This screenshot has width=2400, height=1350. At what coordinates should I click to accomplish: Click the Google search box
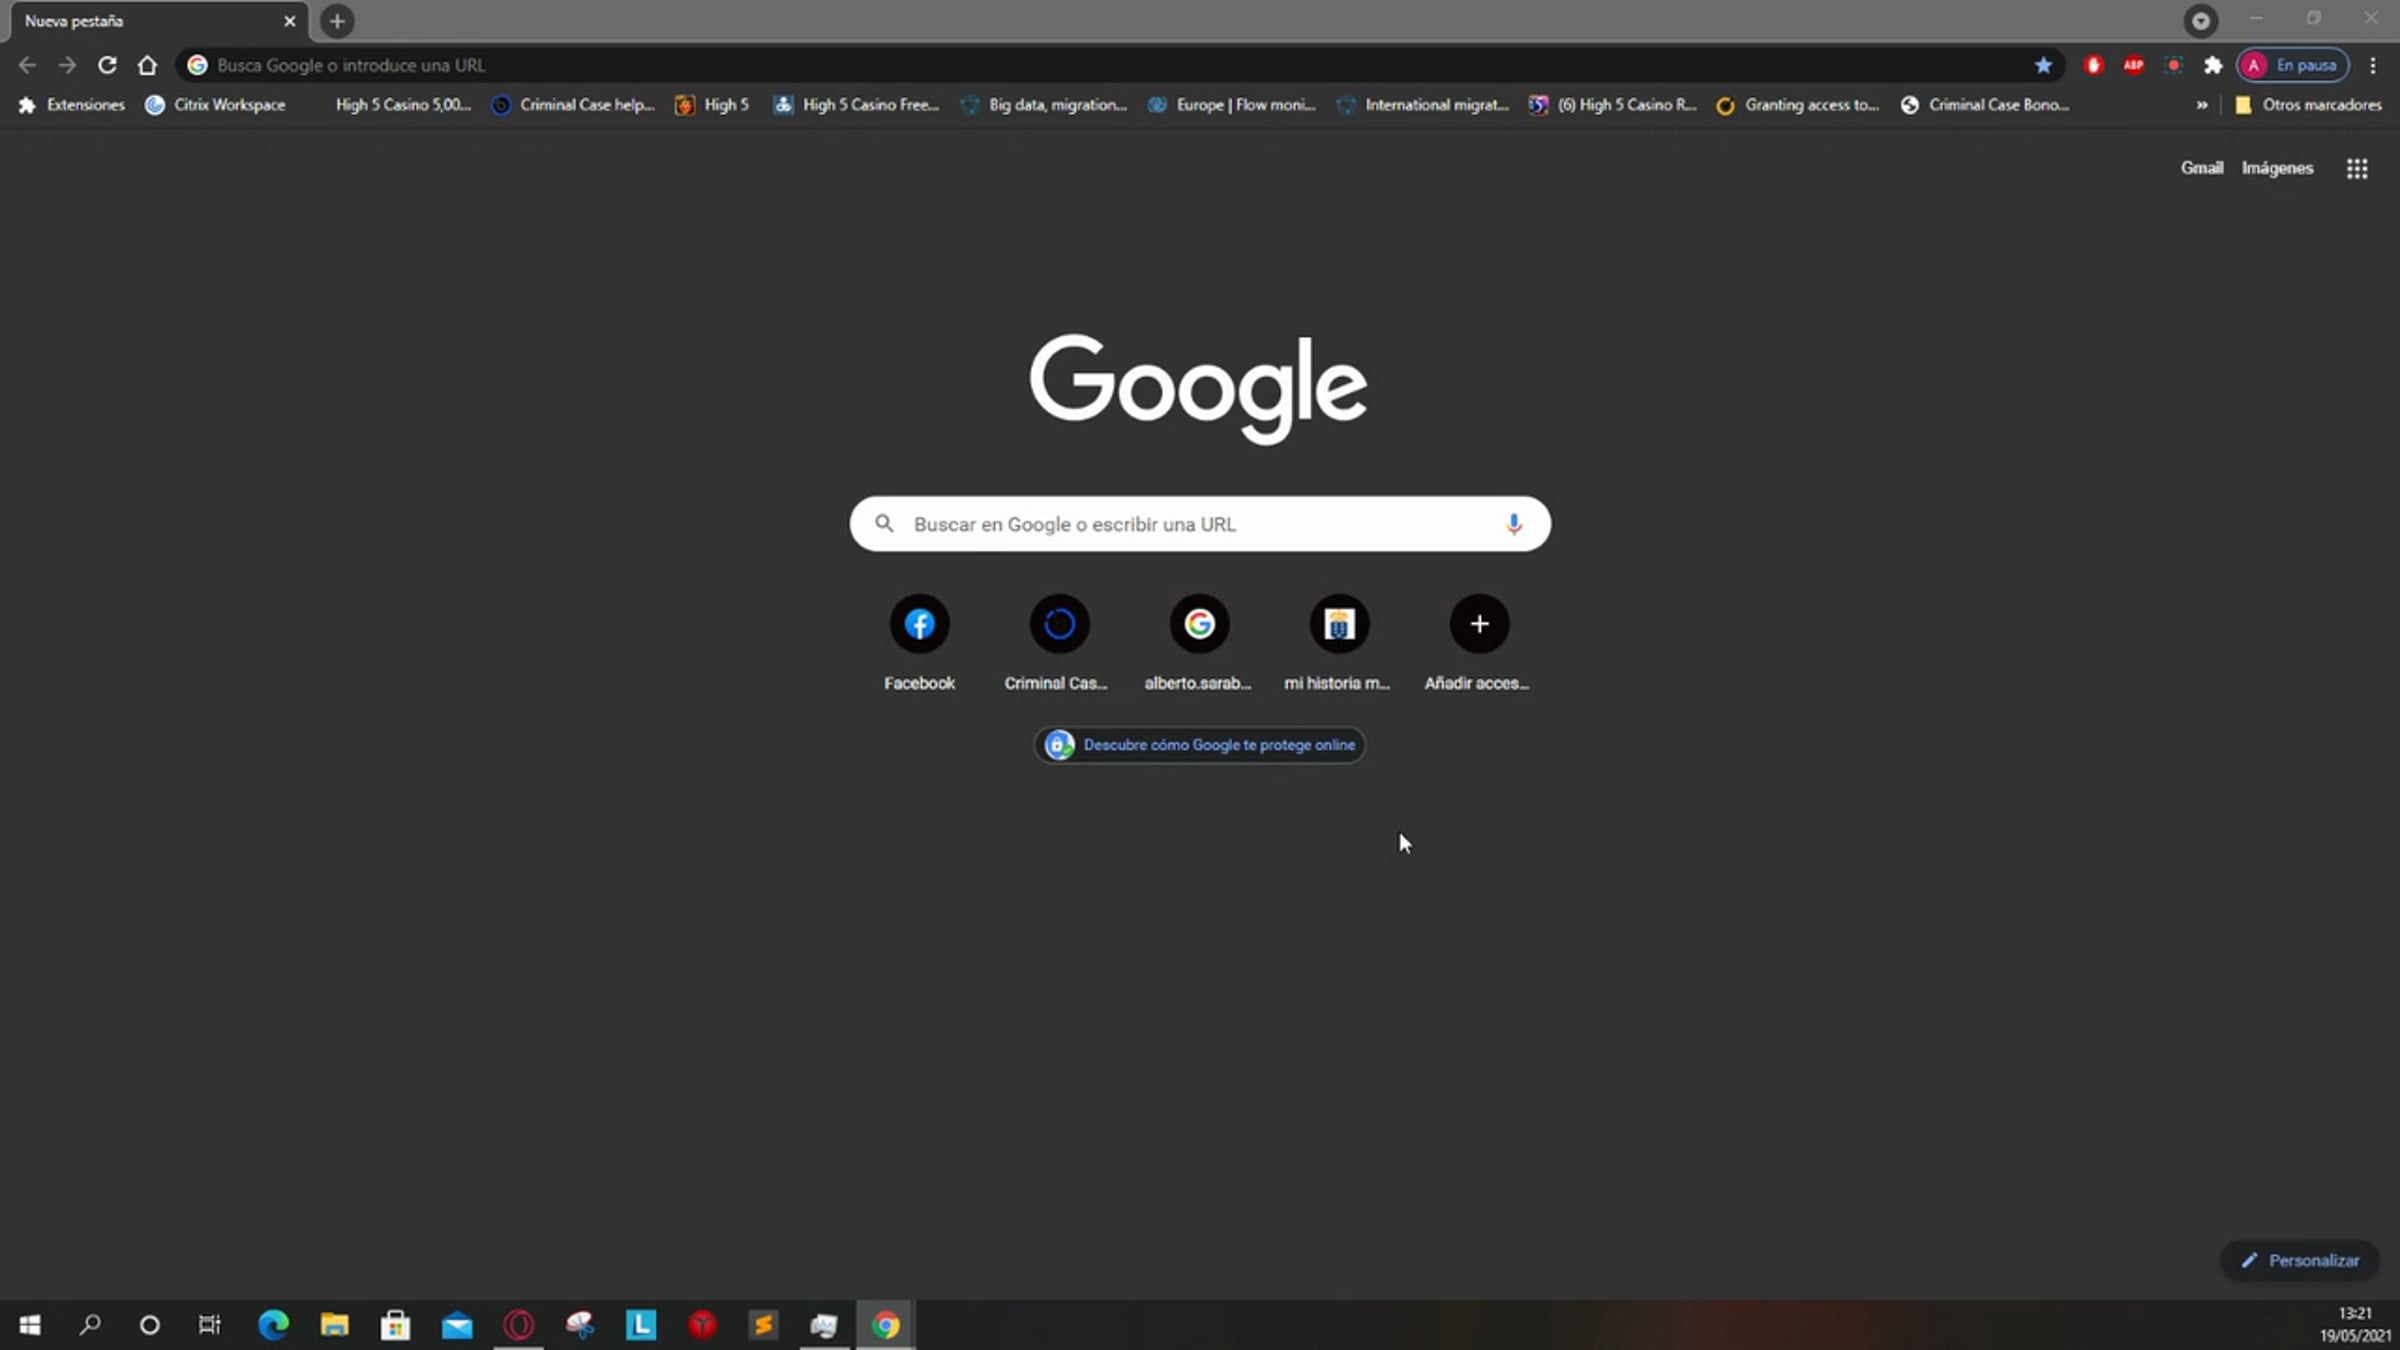click(x=1190, y=524)
